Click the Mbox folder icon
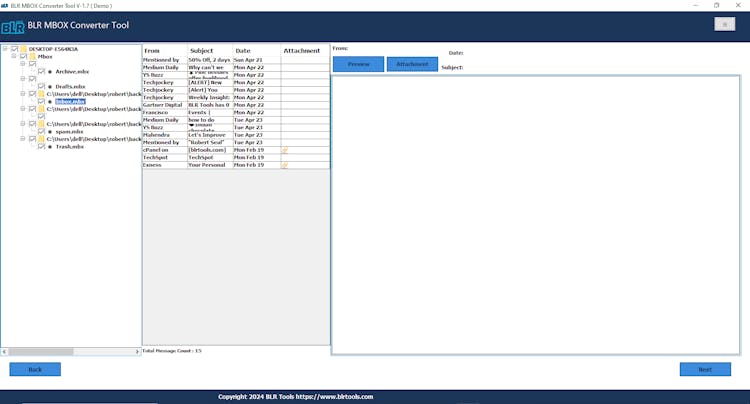 33,56
